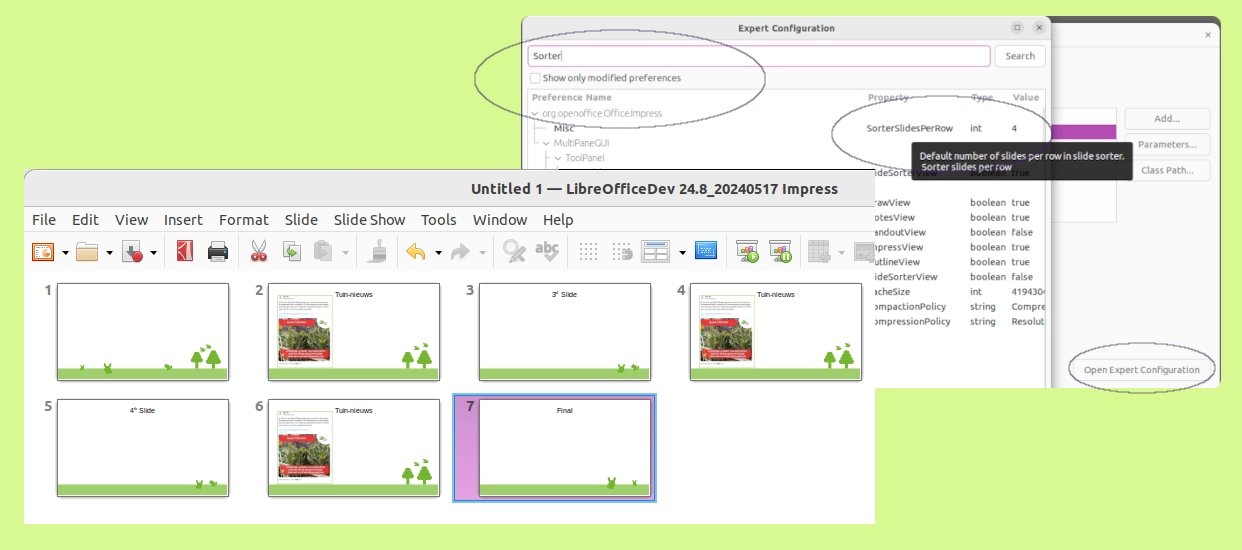
Task: Click the Print toolbar icon
Action: point(218,252)
